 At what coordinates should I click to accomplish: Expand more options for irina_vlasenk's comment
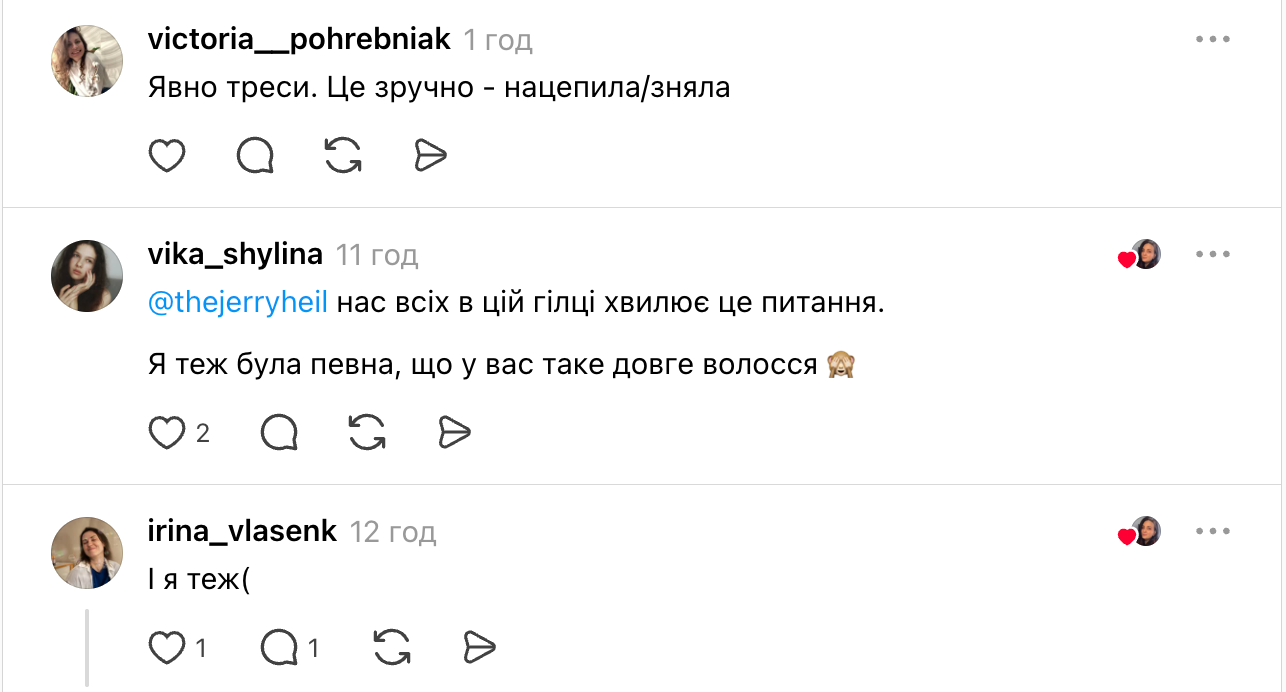point(1212,532)
